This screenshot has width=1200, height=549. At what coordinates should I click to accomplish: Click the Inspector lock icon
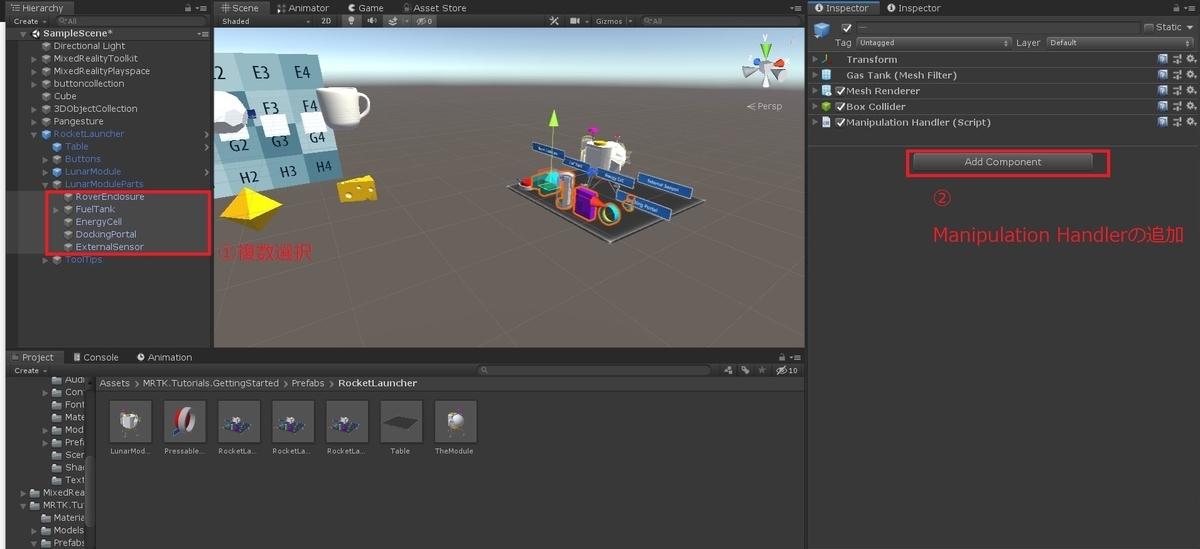point(1177,8)
